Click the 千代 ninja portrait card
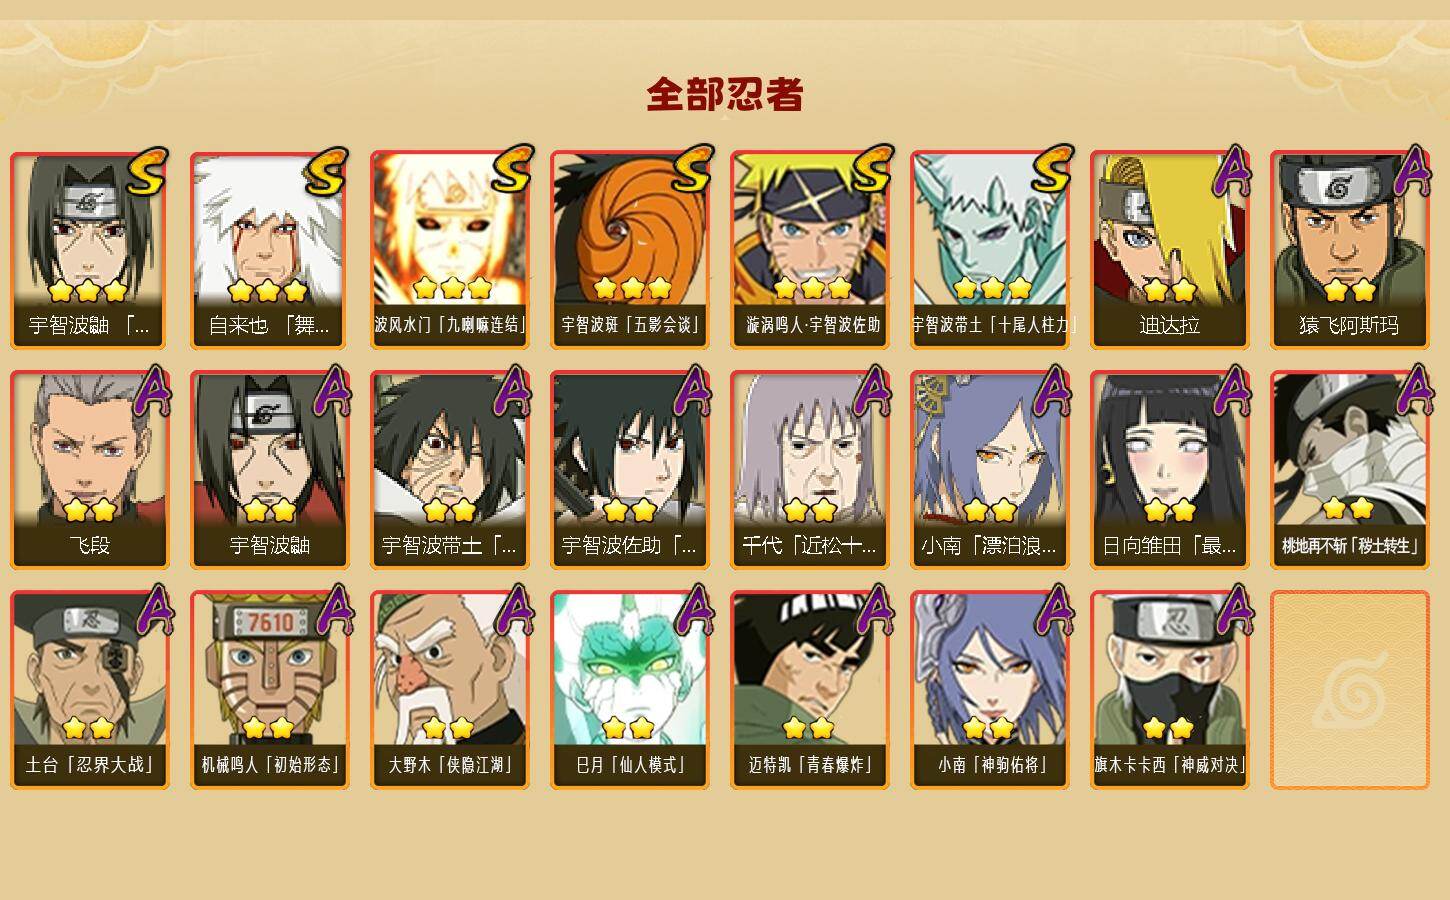Screen dimensions: 1450x900 point(809,470)
